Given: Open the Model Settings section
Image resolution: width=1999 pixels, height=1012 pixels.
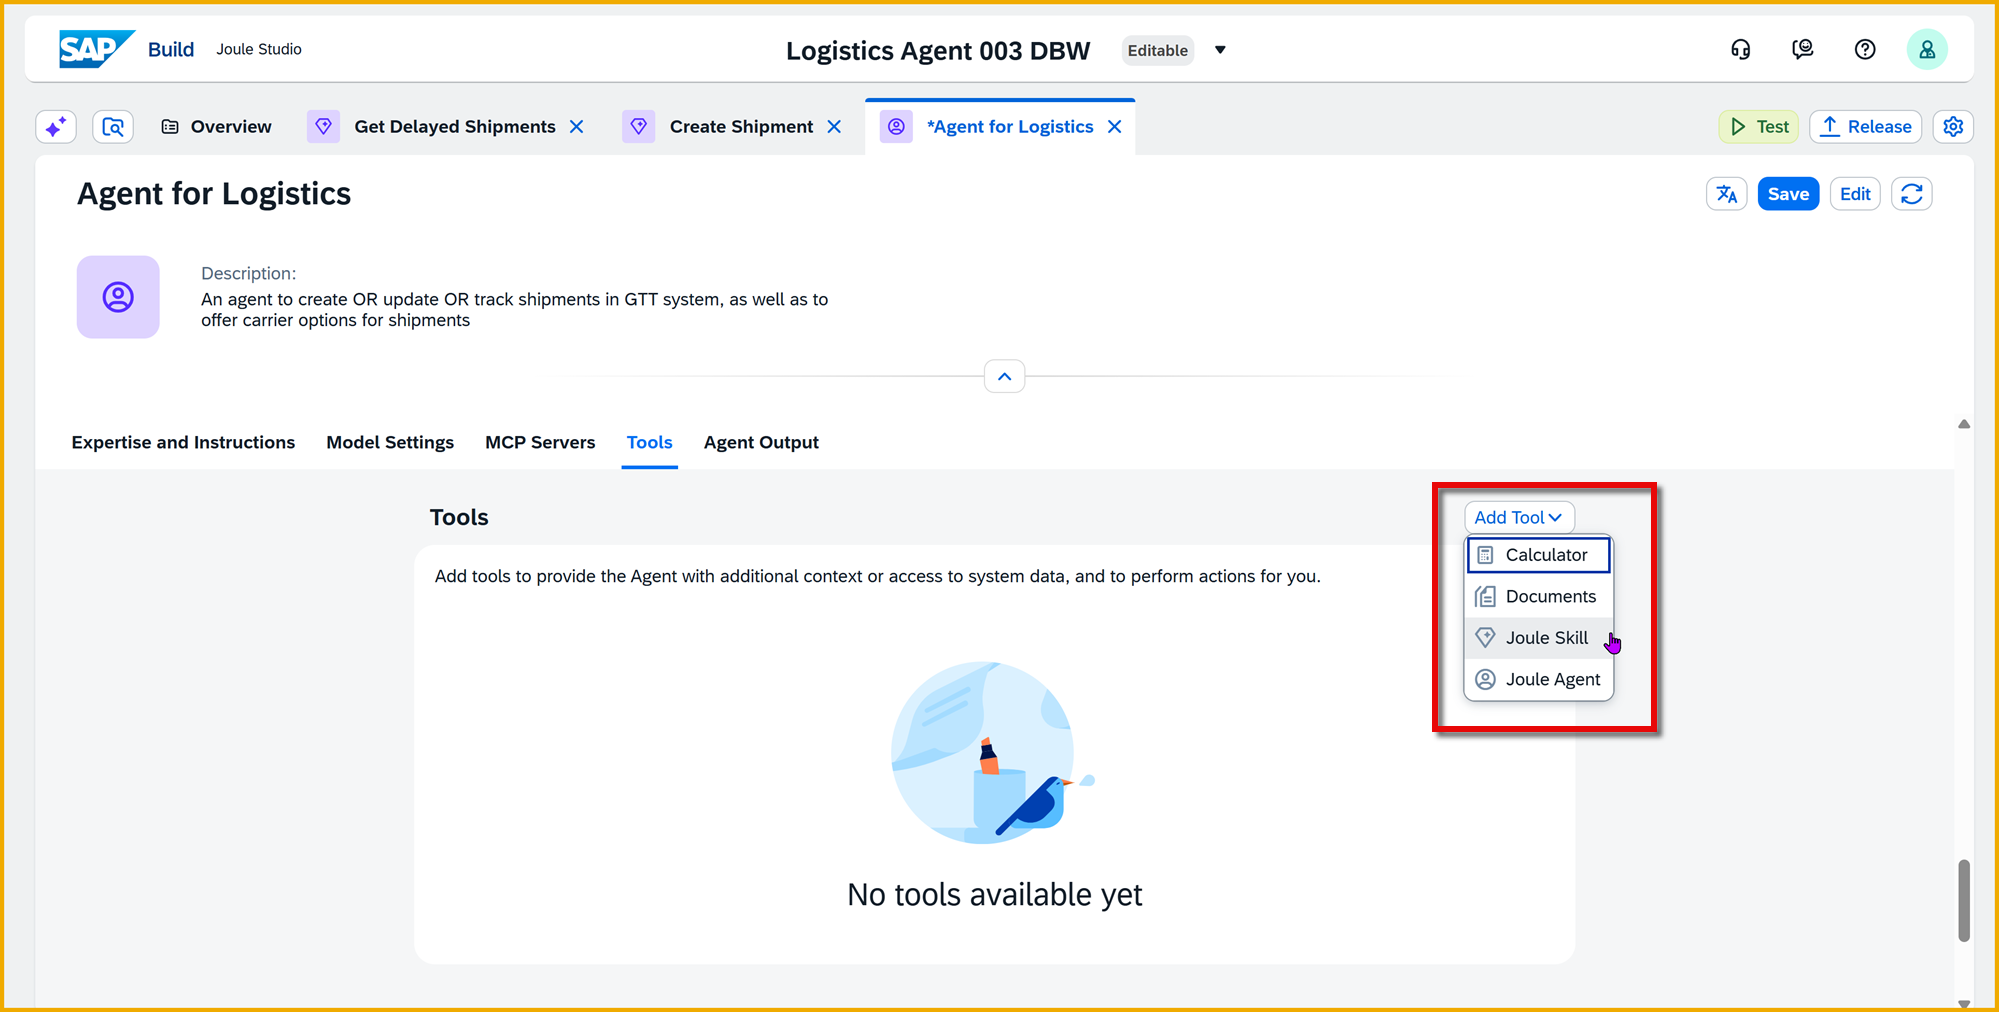Looking at the screenshot, I should point(390,442).
